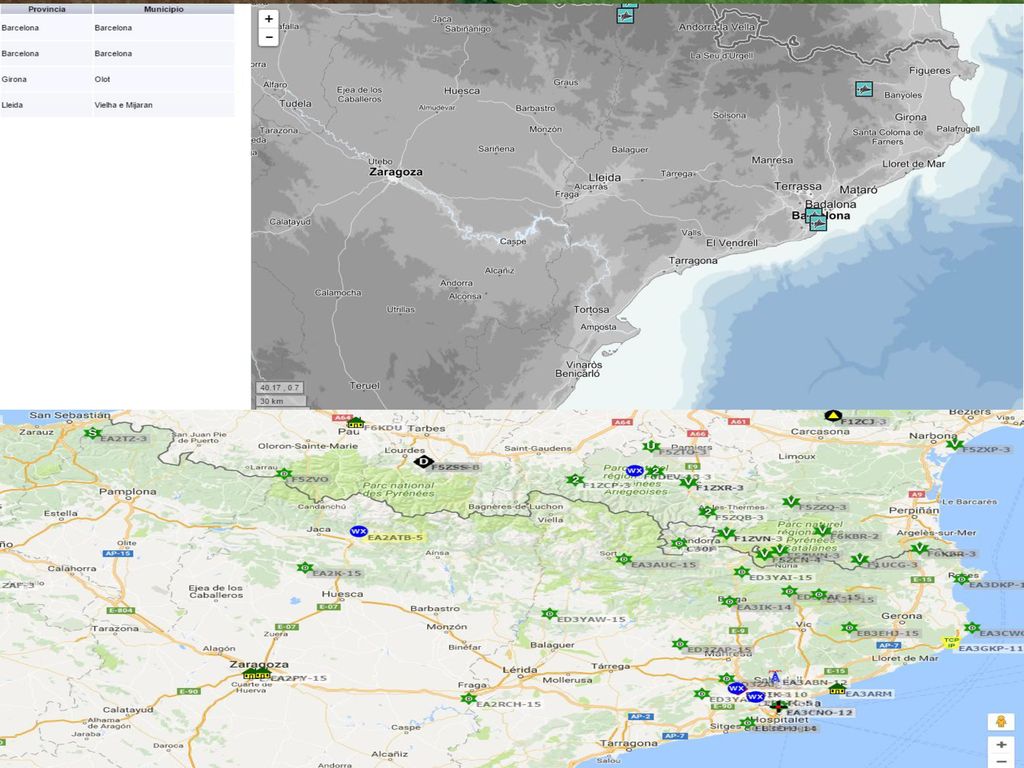Select the Vielha e Mijaran cell
This screenshot has height=768, width=1024.
163,104
